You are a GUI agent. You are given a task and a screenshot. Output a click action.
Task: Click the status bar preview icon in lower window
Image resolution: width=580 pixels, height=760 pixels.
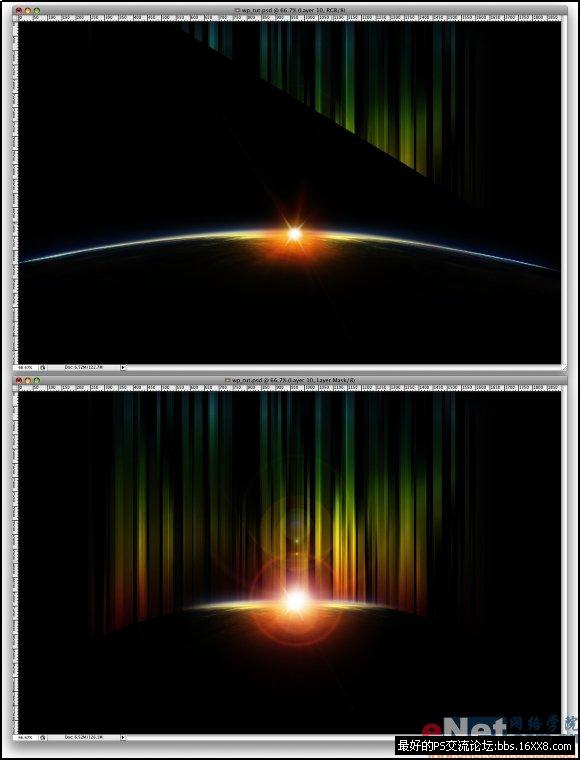(43, 737)
